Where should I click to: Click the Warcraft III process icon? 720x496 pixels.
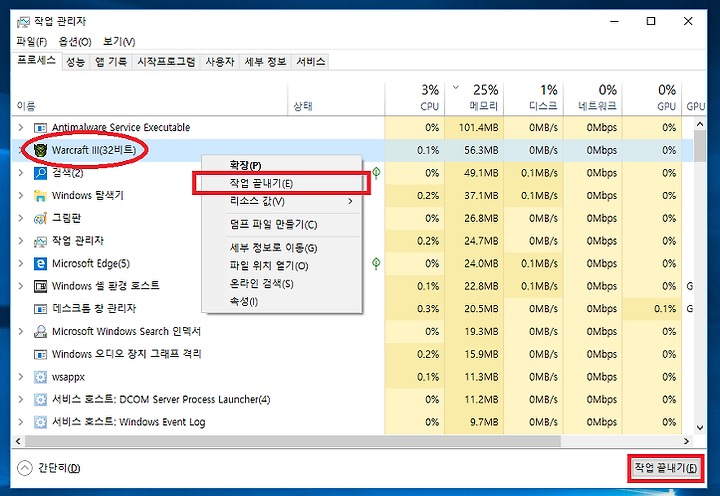click(x=40, y=150)
